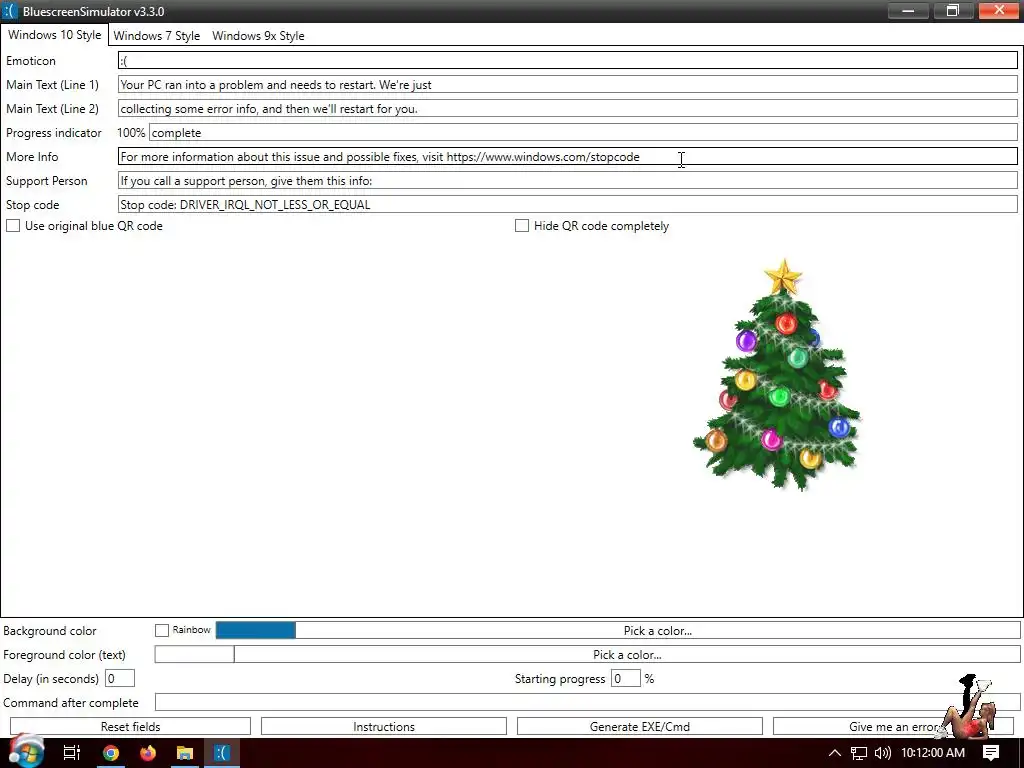Click the Foreground color (text) label
1024x768 pixels.
click(64, 655)
